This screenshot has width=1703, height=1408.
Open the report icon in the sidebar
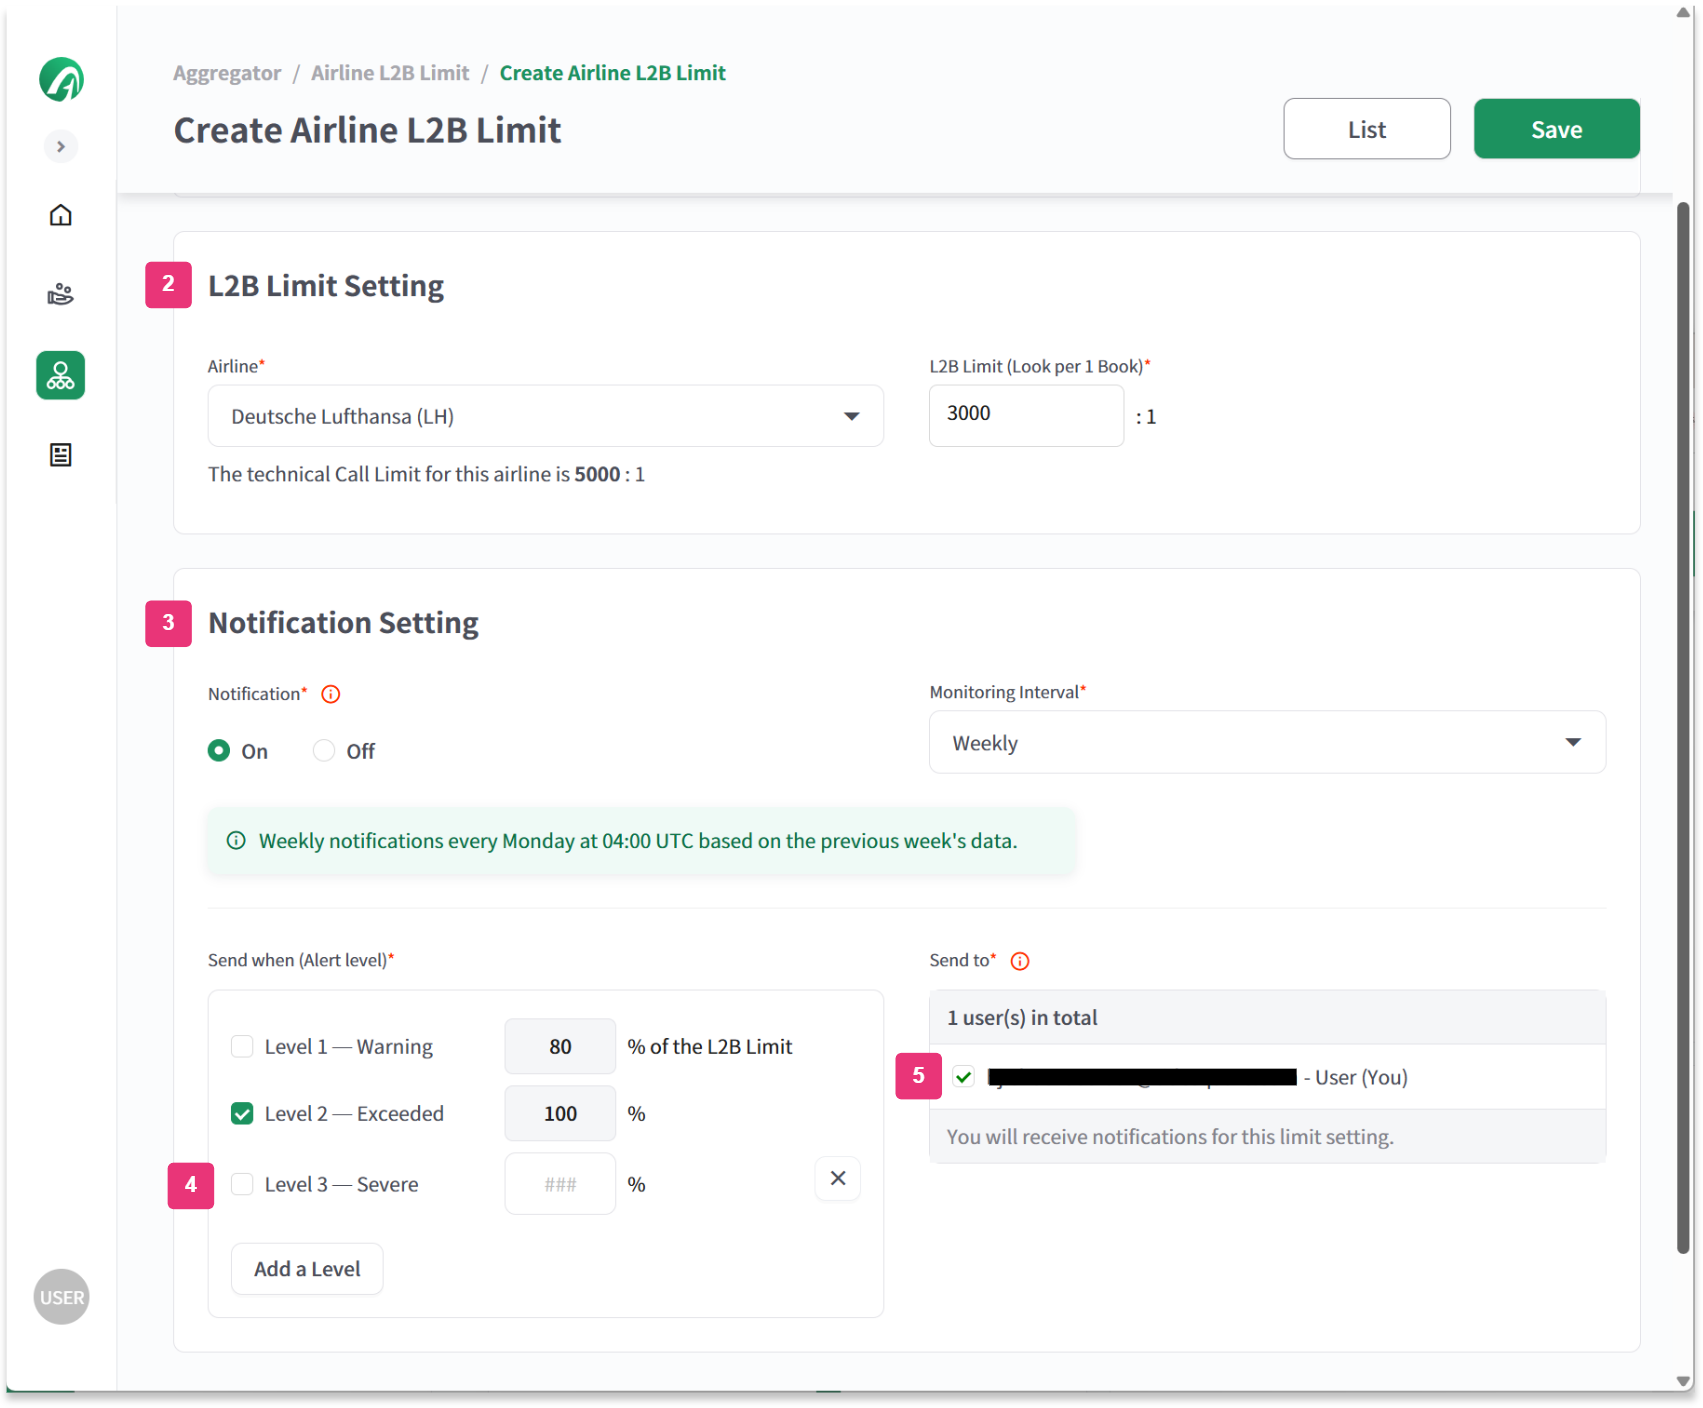tap(60, 455)
